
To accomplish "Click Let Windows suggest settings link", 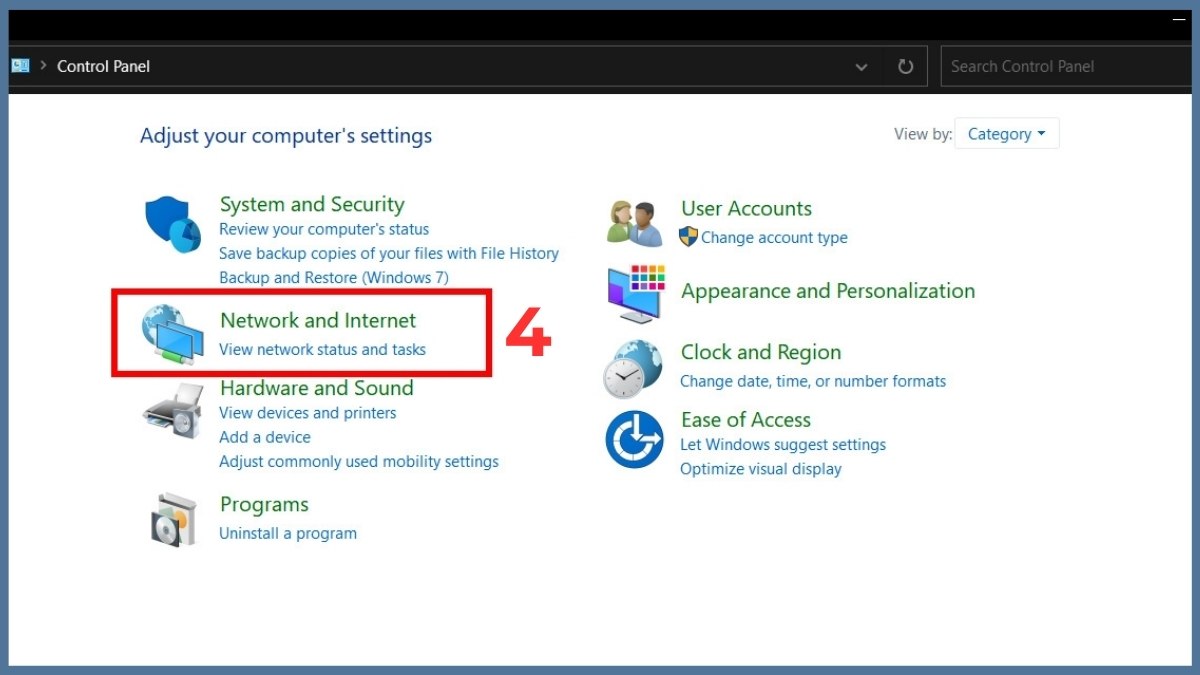I will tap(783, 444).
